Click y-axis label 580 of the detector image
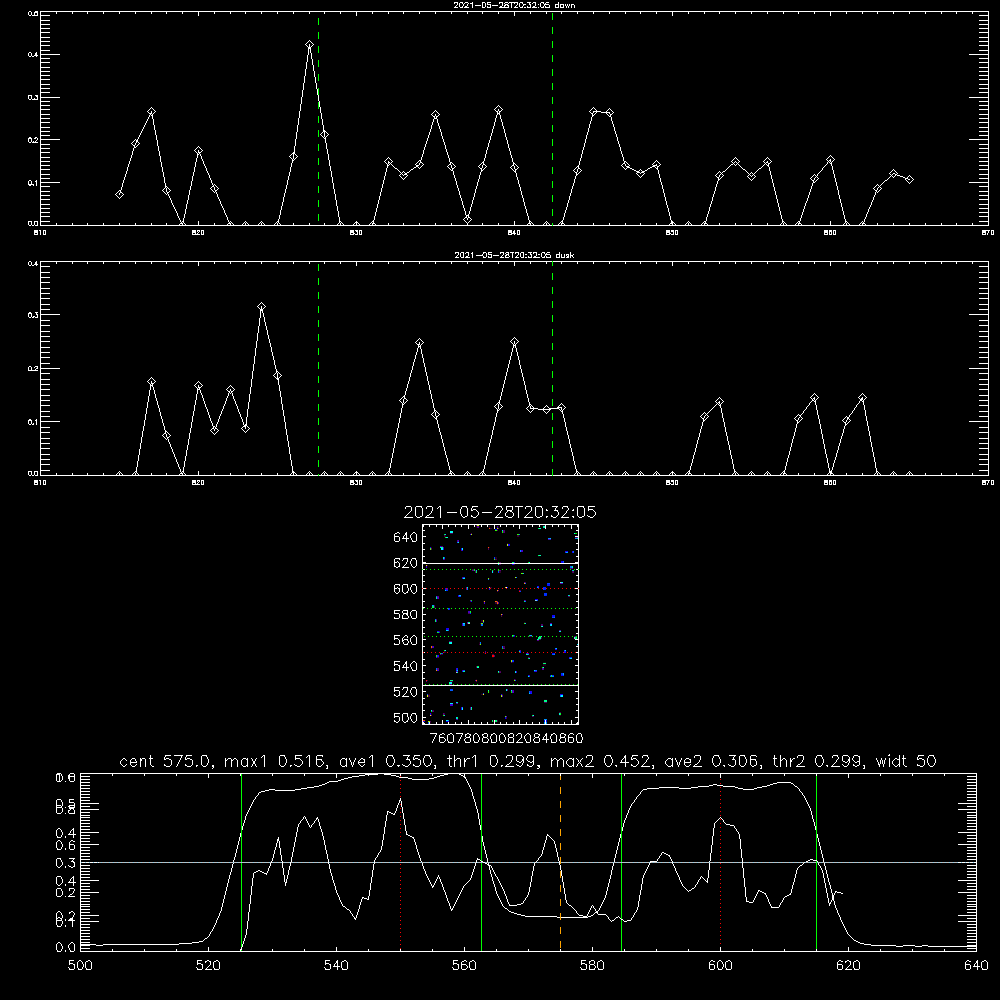The image size is (1000, 1000). point(406,615)
